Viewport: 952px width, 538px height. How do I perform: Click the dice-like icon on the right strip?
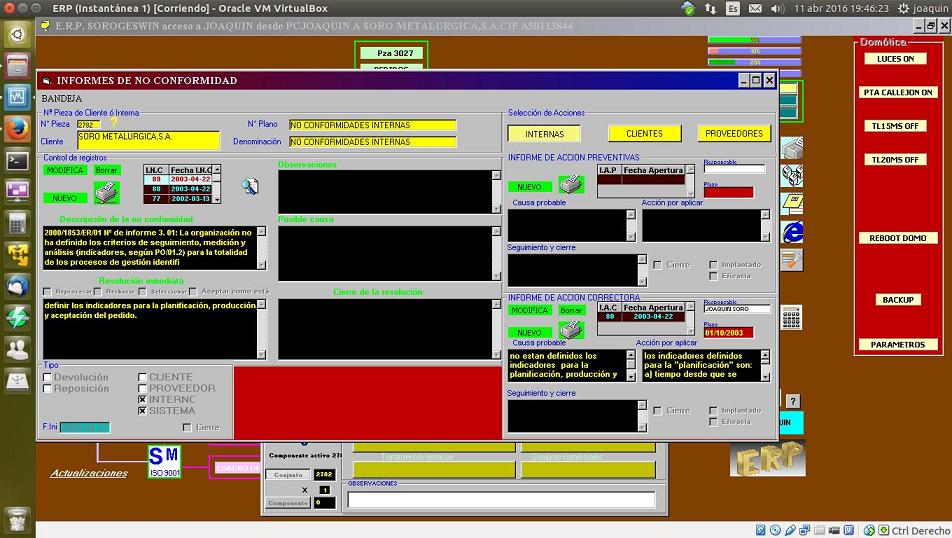792,175
